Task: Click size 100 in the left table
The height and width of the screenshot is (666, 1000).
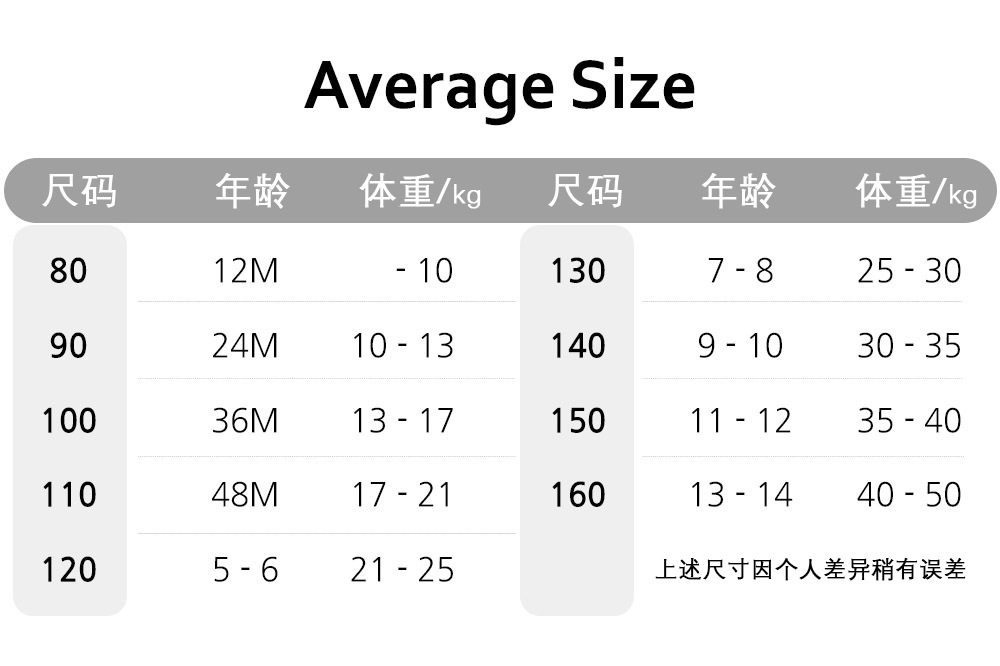Action: click(x=70, y=421)
